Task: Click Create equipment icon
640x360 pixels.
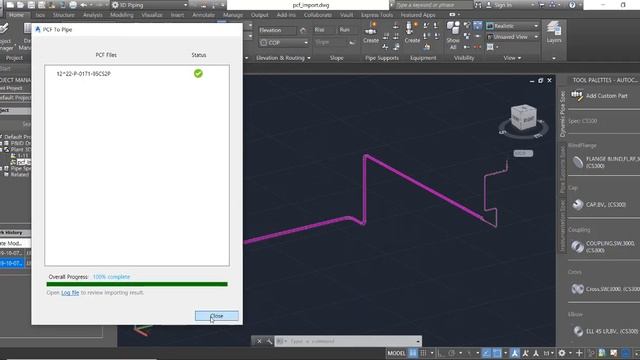Action: (412, 33)
